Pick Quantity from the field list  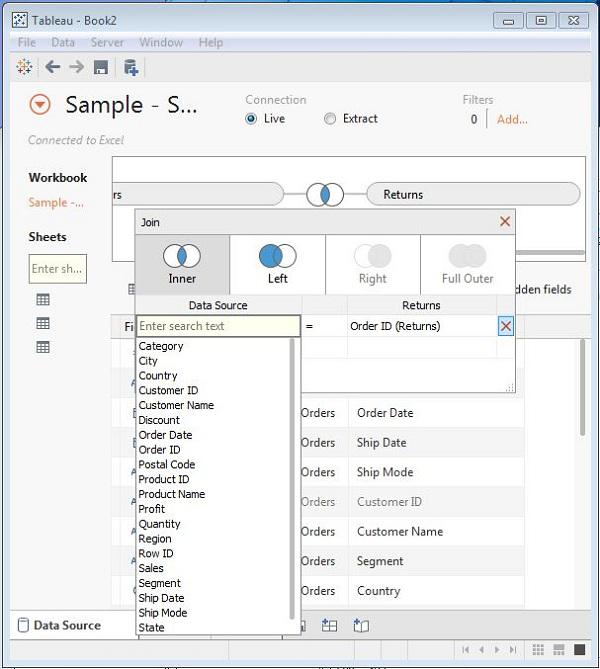159,524
